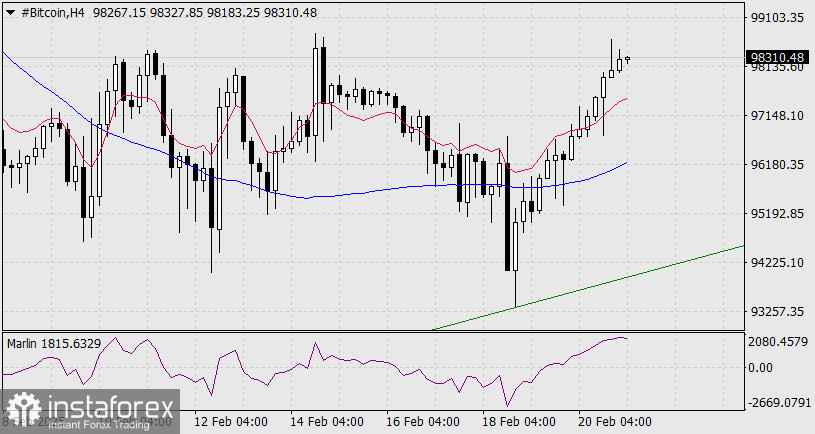The image size is (815, 434).
Task: Click the 97148.10 price axis label
Action: (x=778, y=115)
